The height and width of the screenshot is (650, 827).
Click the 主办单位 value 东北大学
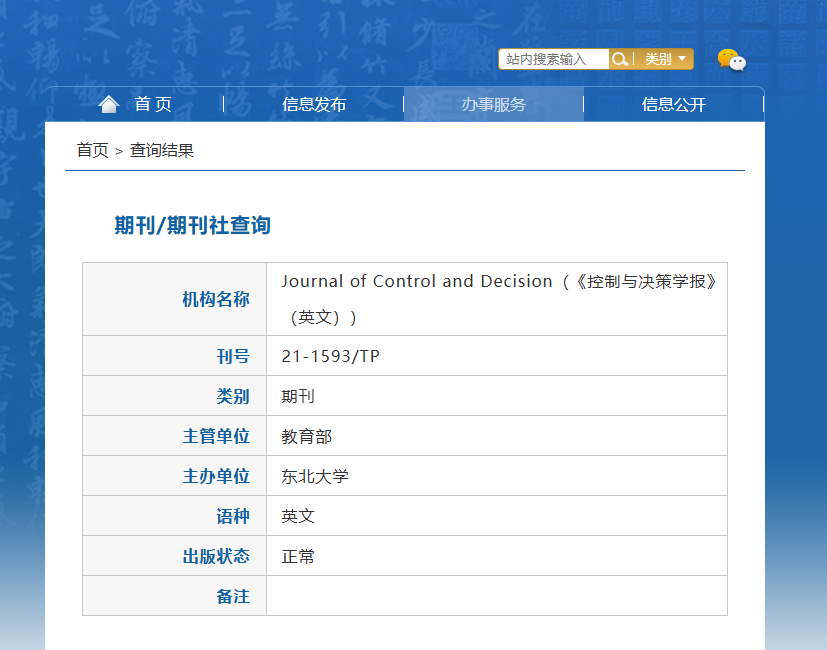[315, 476]
